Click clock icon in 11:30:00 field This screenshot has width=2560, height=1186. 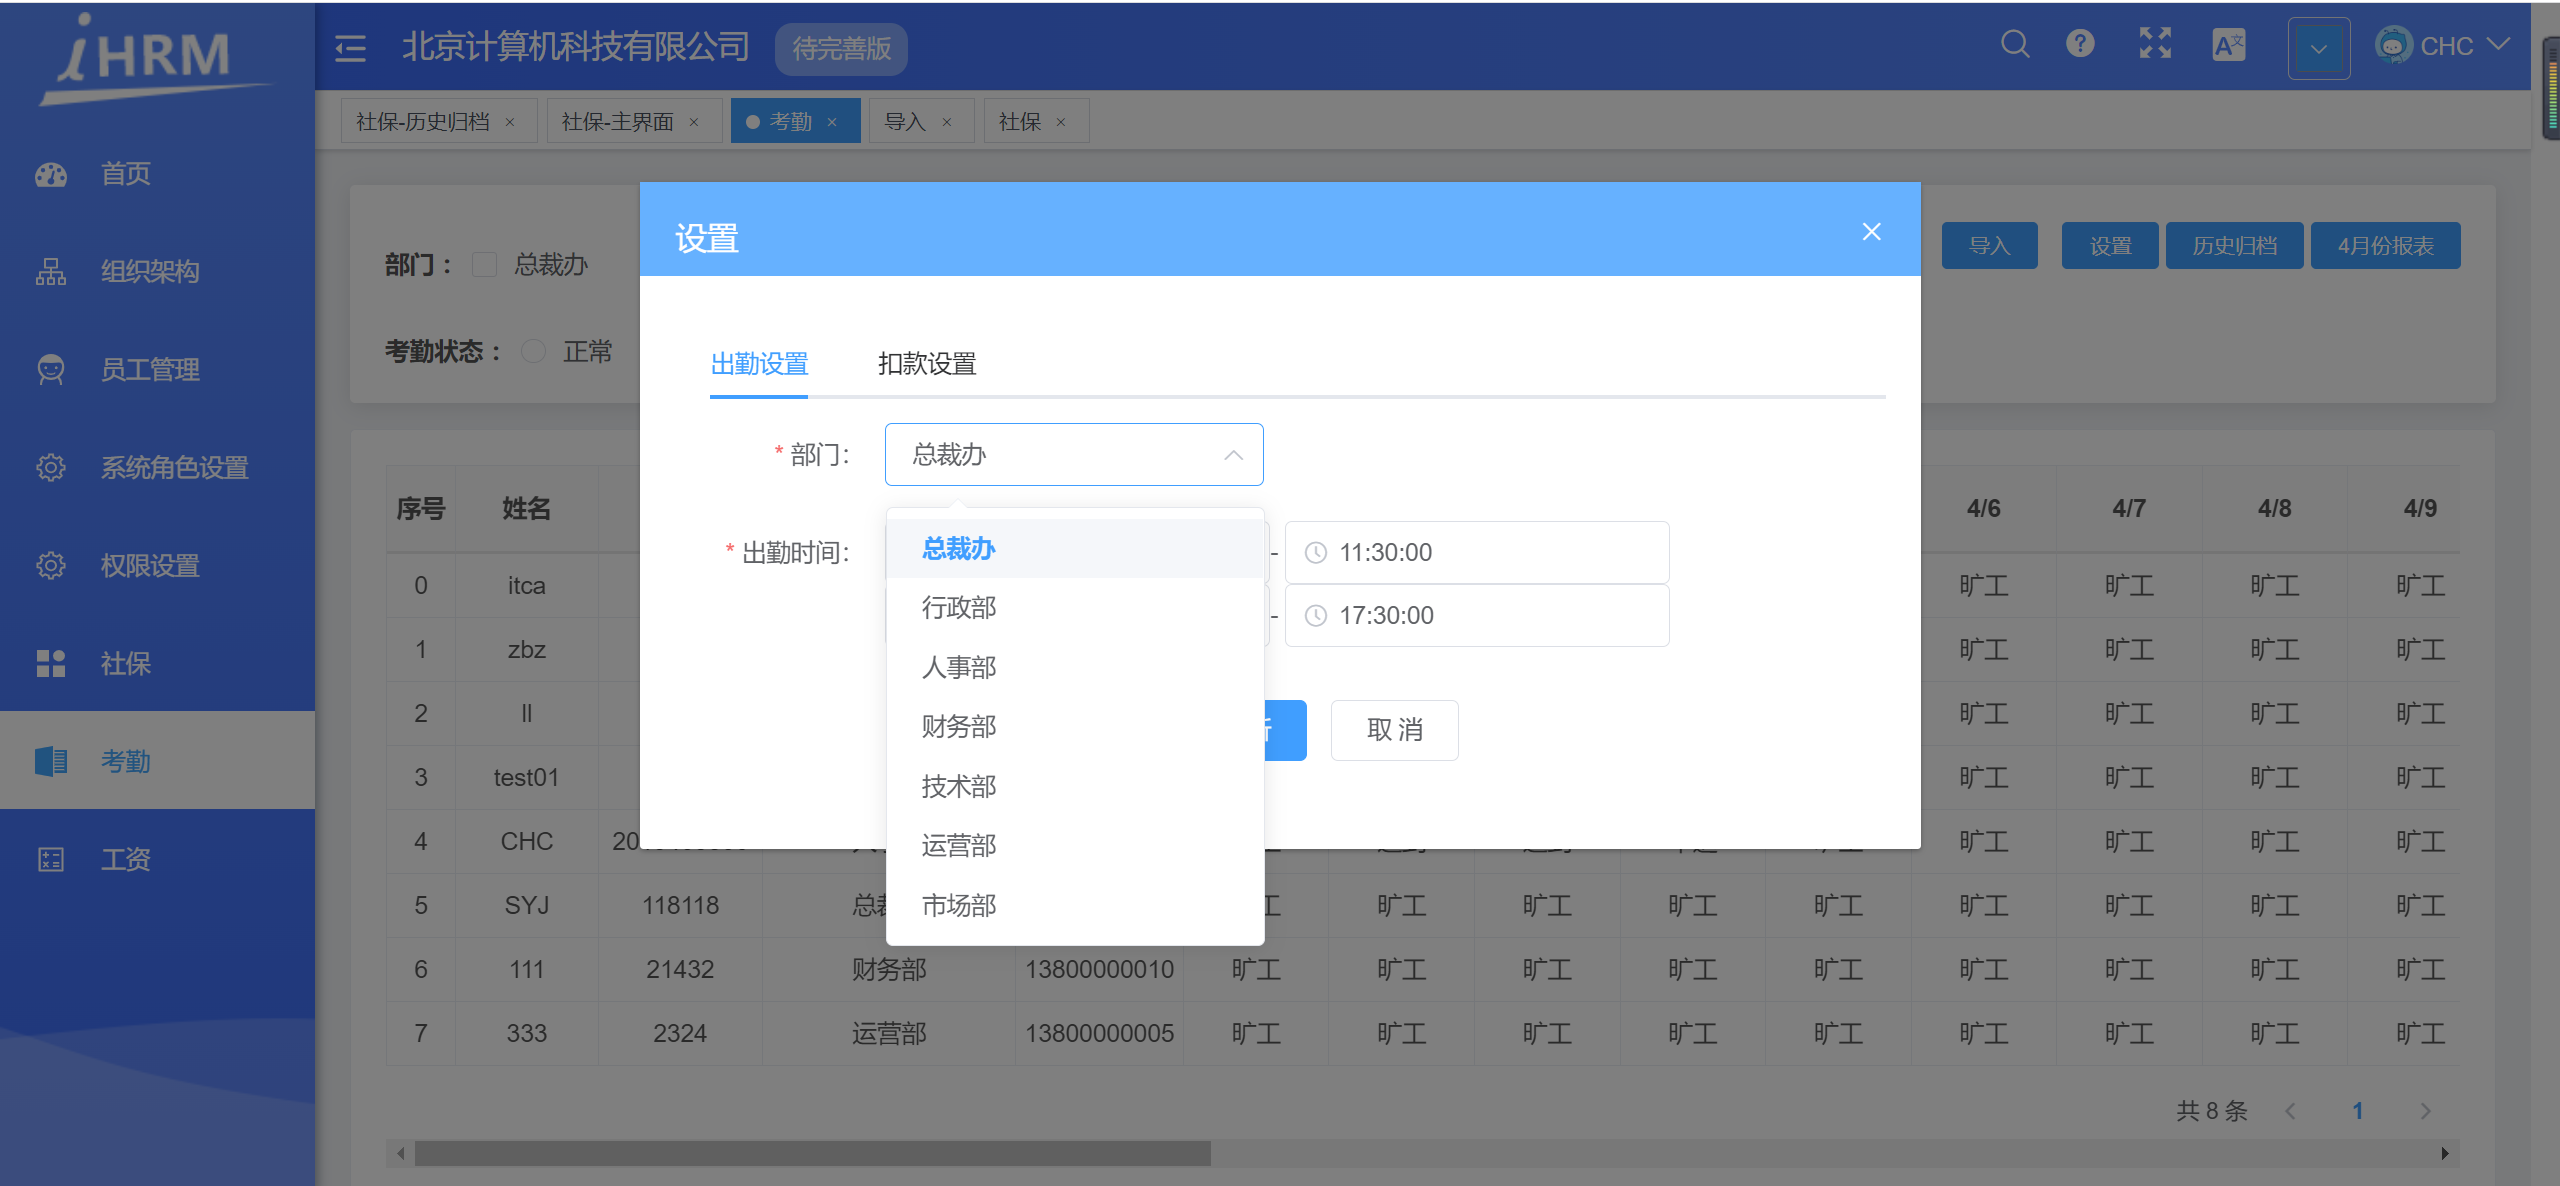pos(1316,553)
